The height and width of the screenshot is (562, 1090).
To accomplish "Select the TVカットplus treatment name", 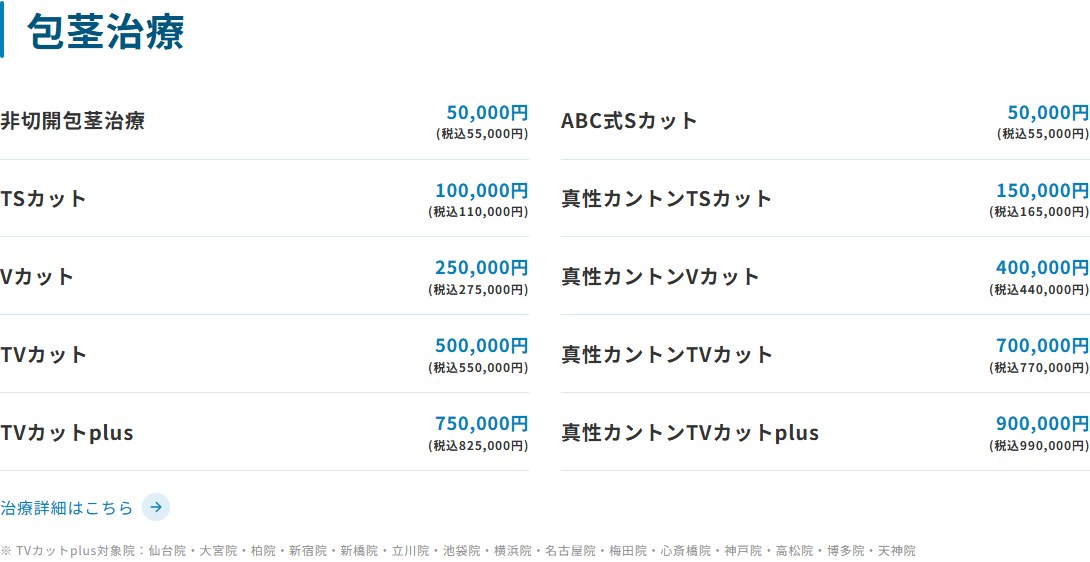I will point(67,433).
